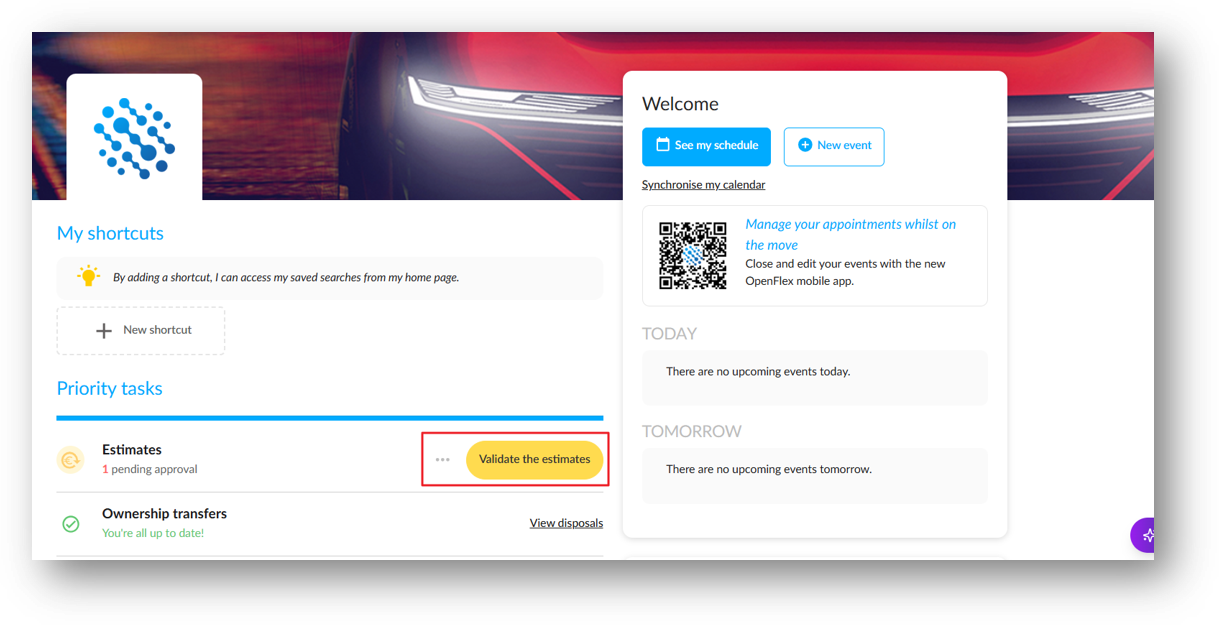This screenshot has height=625, width=1219.
Task: Open See my schedule
Action: [x=706, y=146]
